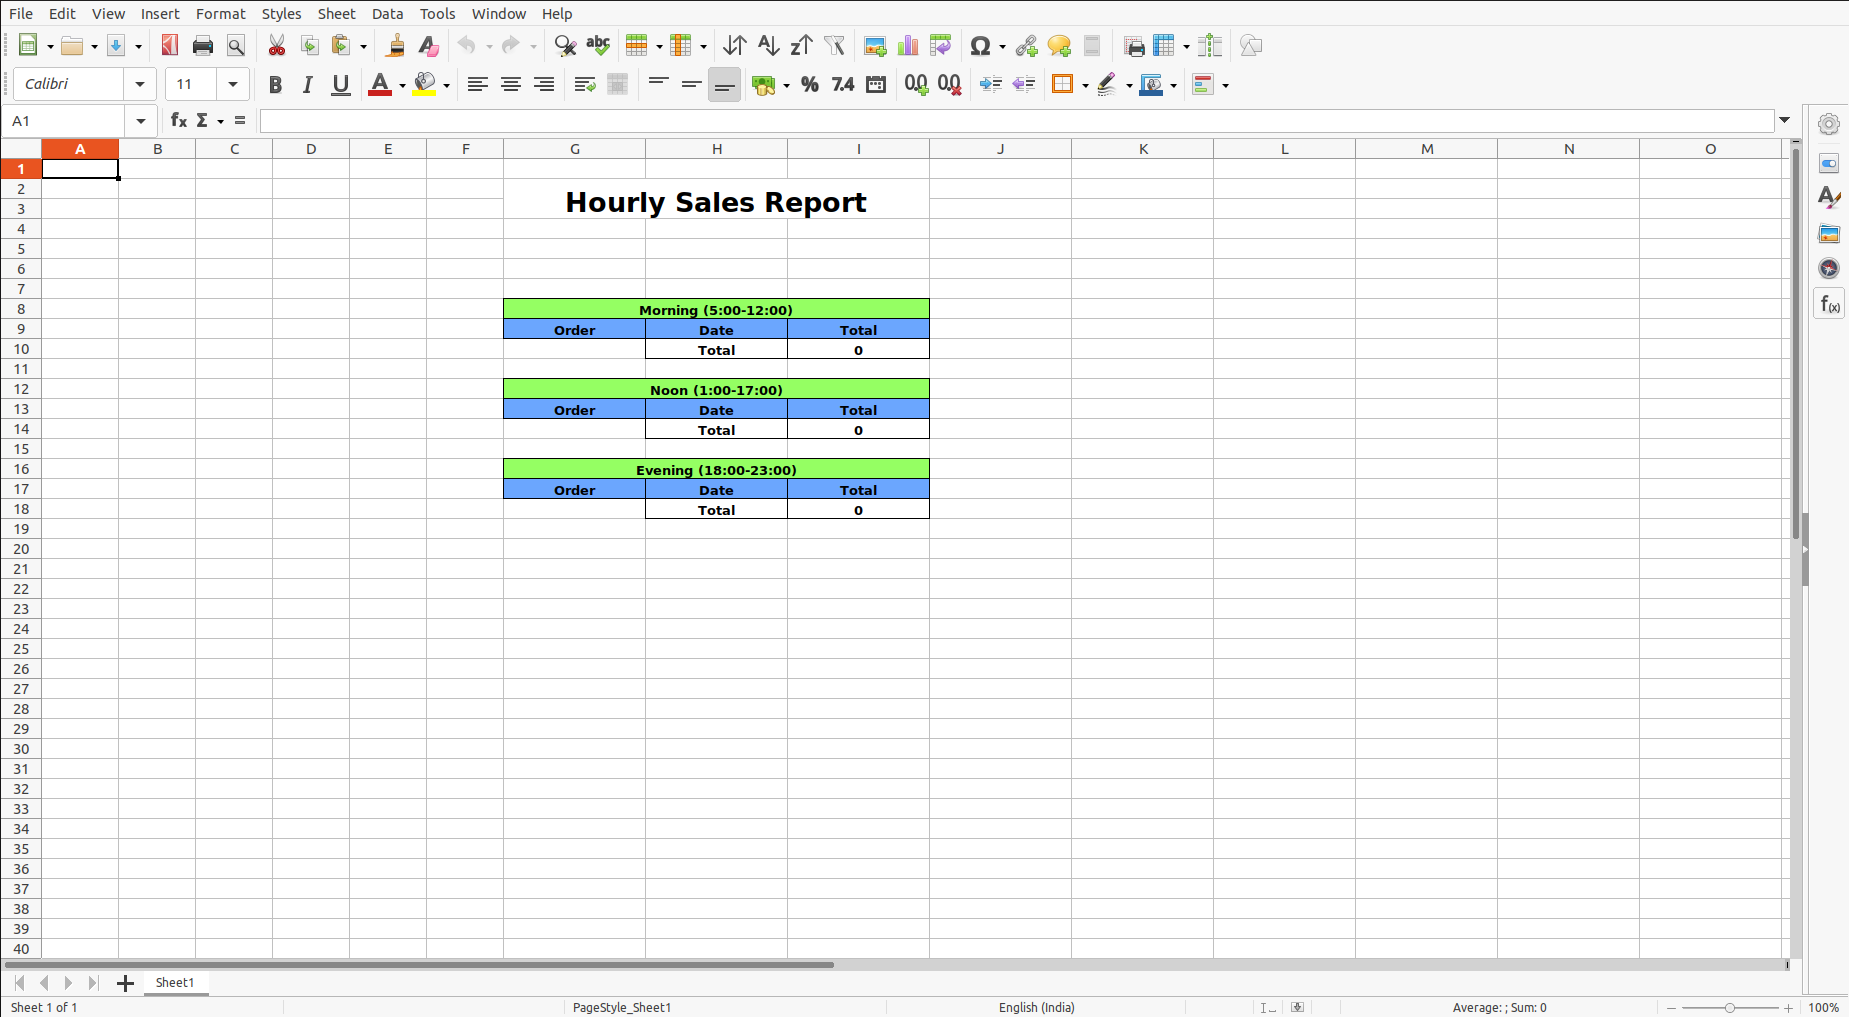Screen dimensions: 1849x1017
Task: Open the File menu
Action: [x=20, y=13]
